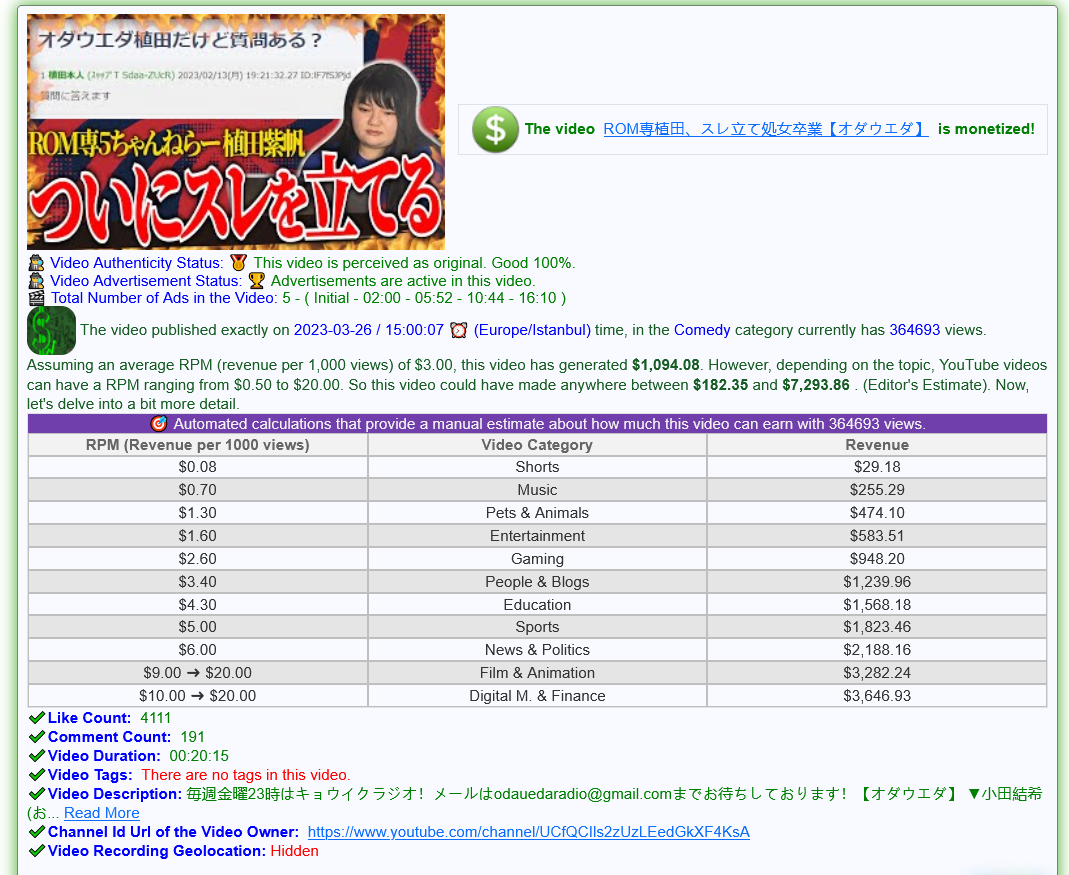Click the red Hidden geolocation value
1069x875 pixels.
point(295,850)
